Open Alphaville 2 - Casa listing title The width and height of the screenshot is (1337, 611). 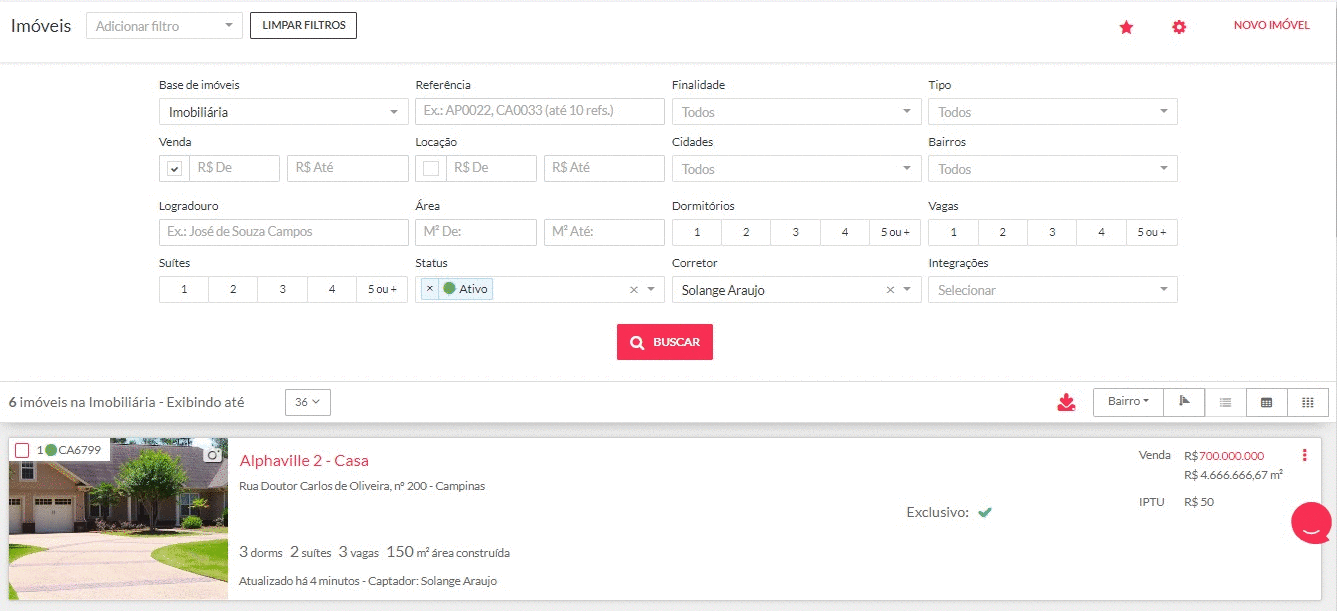click(304, 461)
